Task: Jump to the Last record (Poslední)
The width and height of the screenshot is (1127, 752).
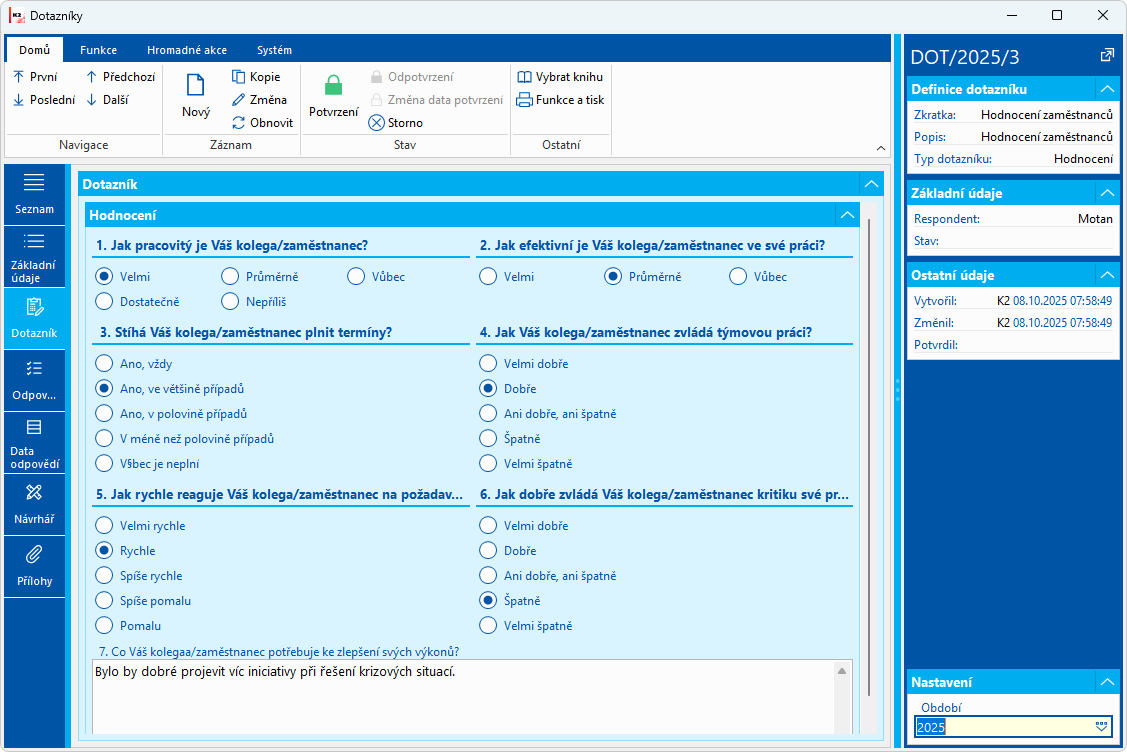Action: click(44, 100)
